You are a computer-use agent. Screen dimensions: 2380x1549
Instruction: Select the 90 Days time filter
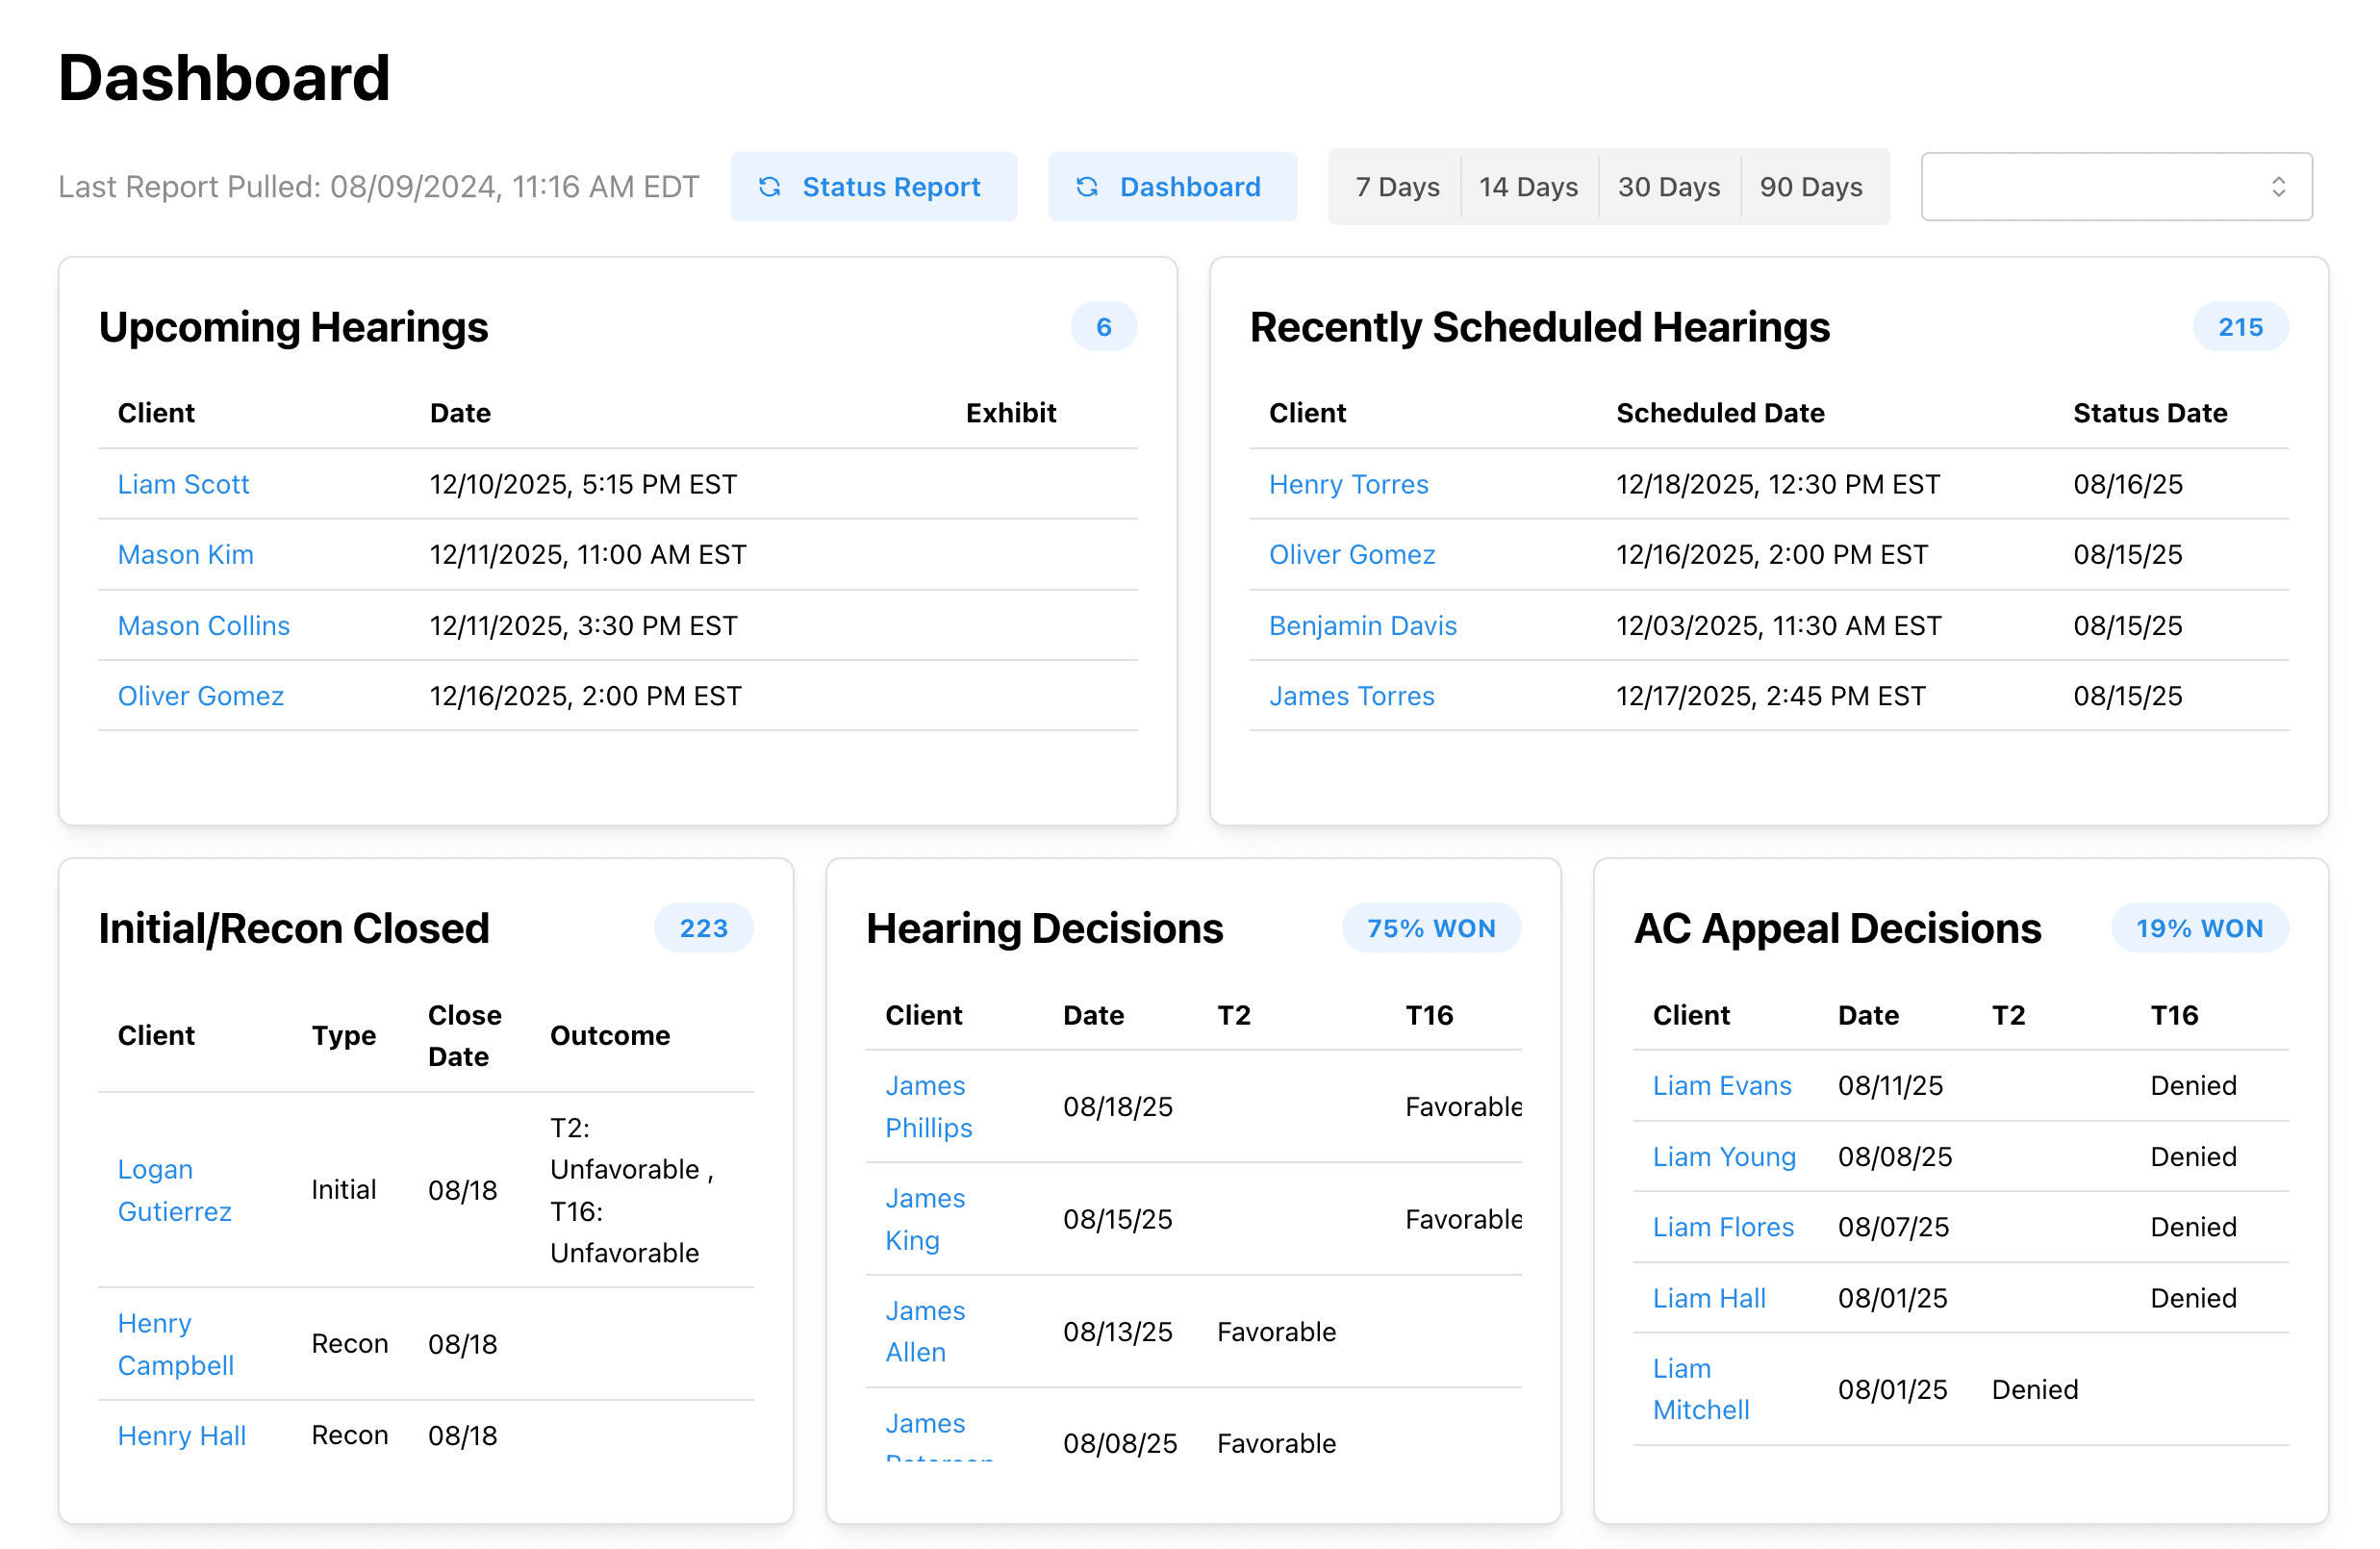1811,186
